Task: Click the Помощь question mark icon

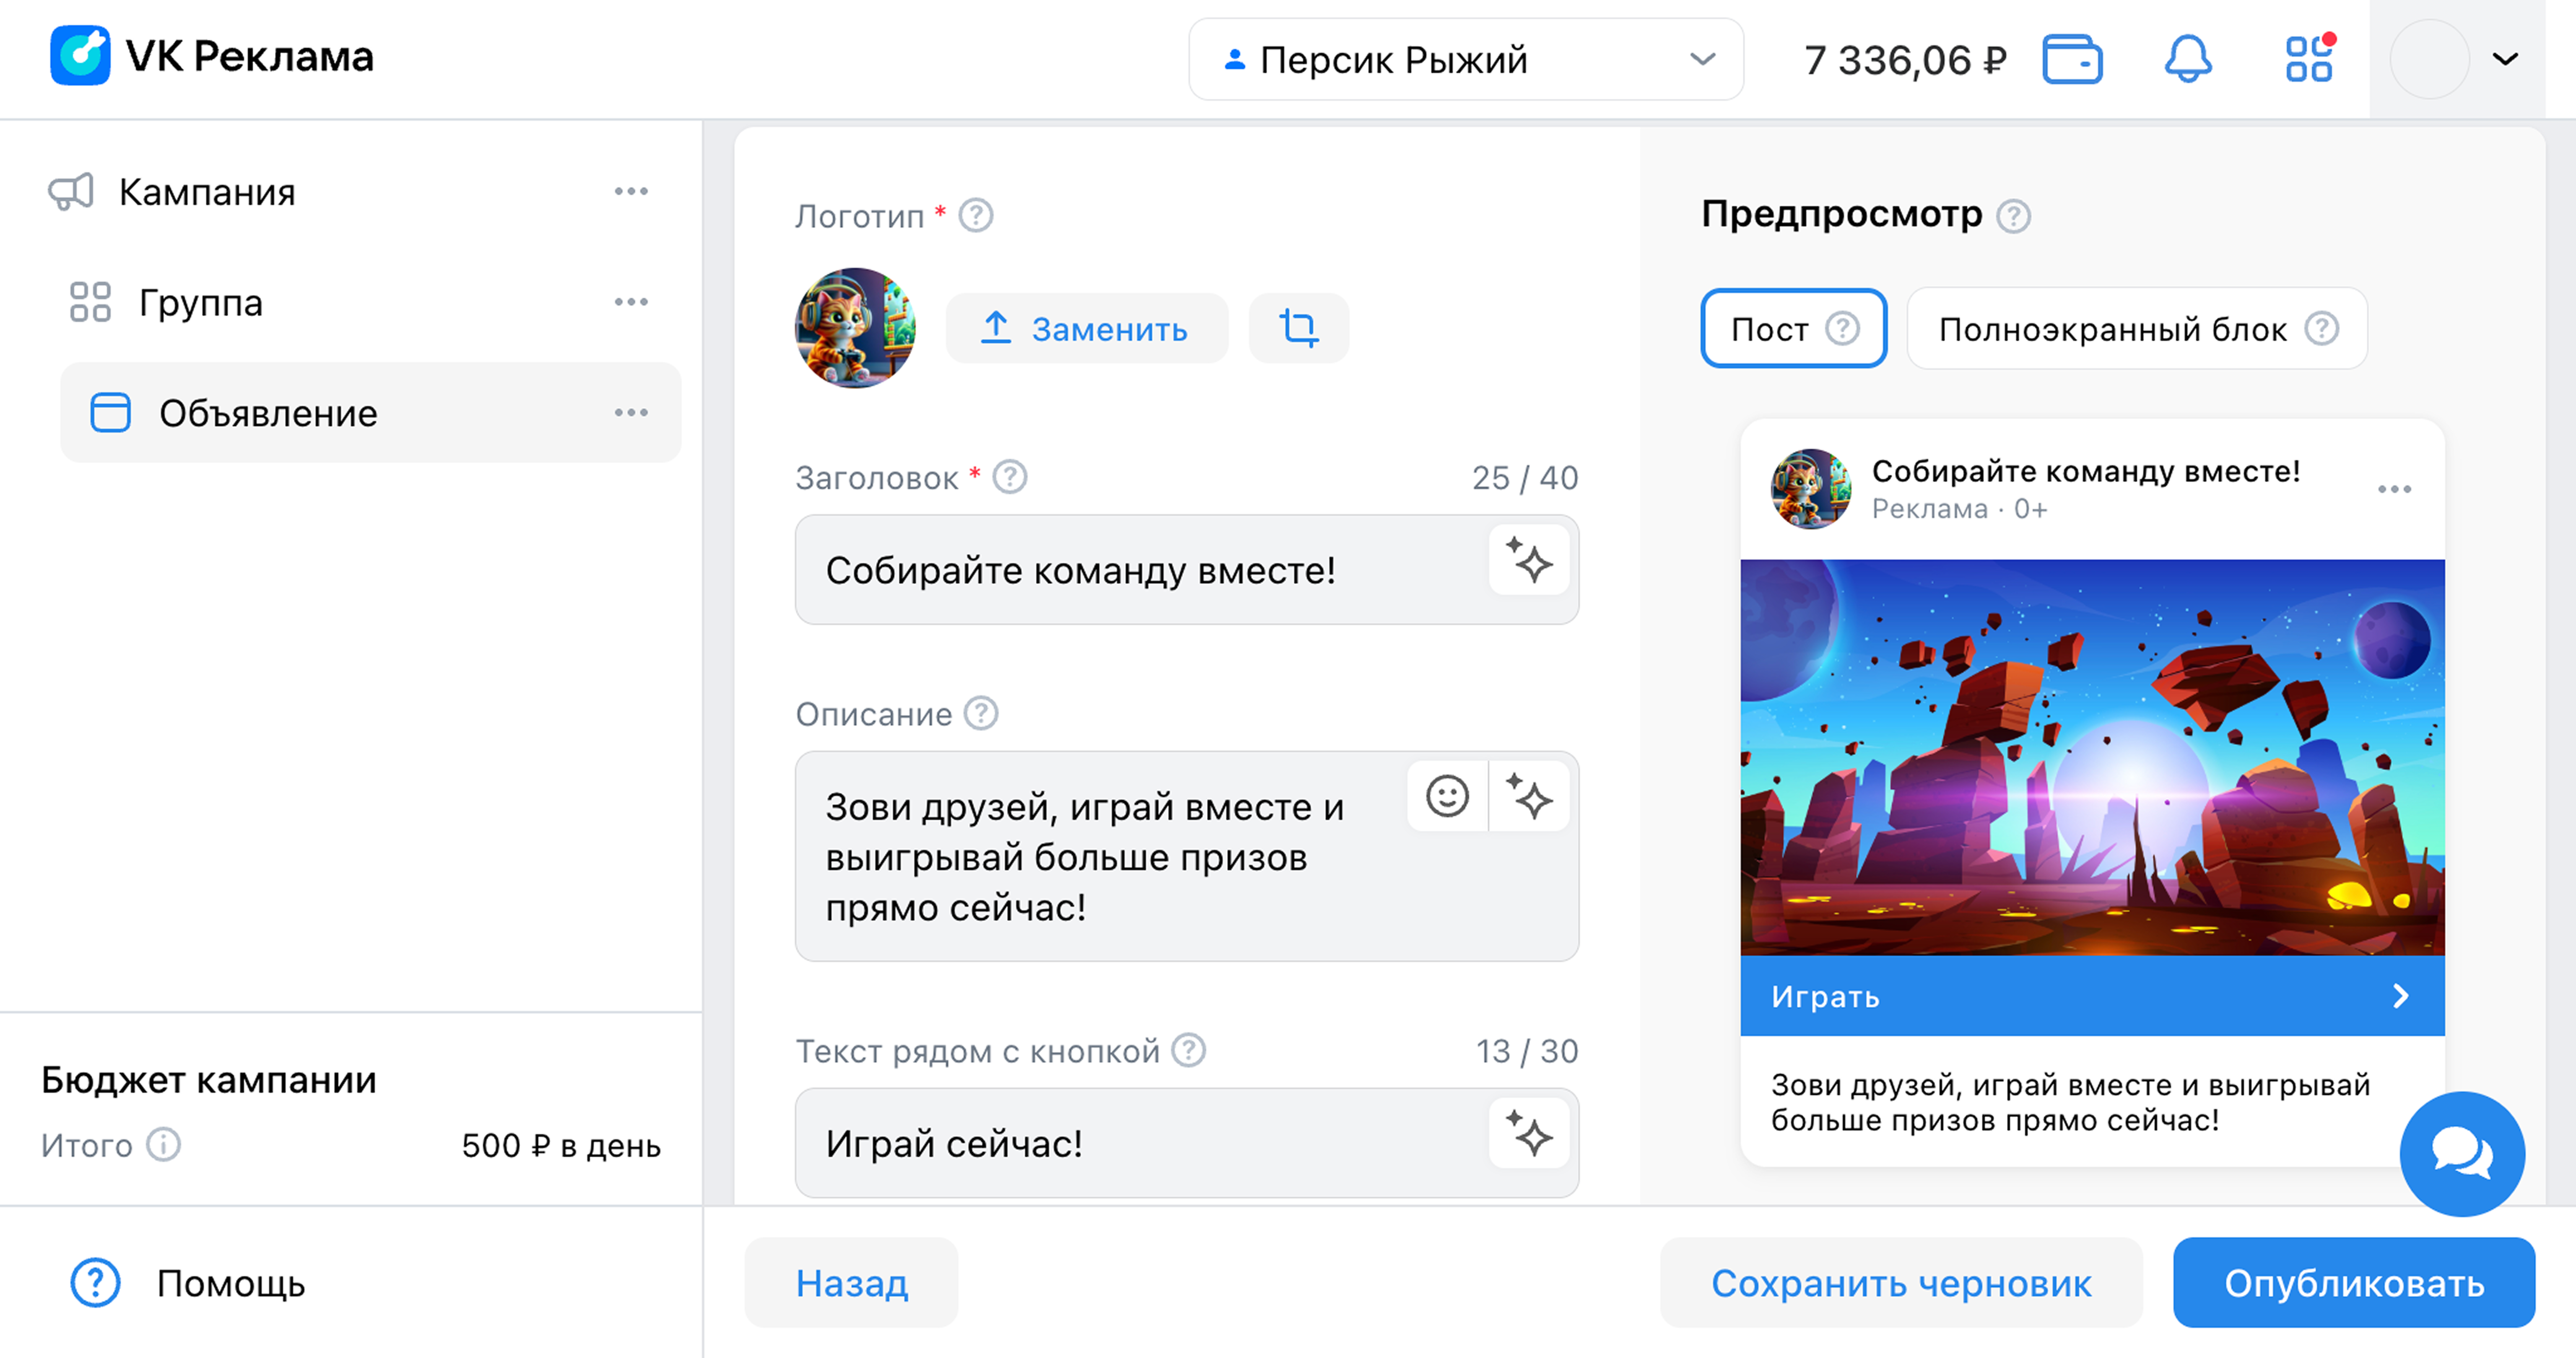Action: click(x=96, y=1283)
